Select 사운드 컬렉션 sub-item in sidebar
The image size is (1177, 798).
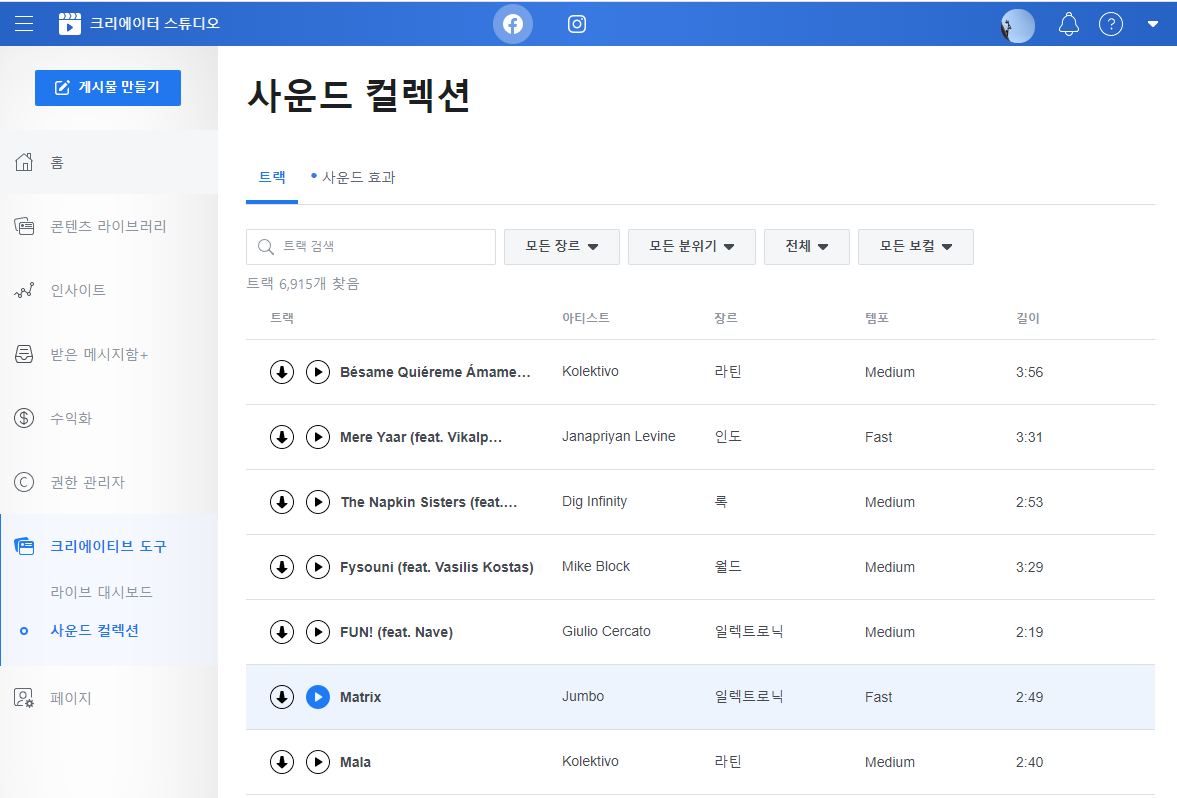(x=95, y=631)
